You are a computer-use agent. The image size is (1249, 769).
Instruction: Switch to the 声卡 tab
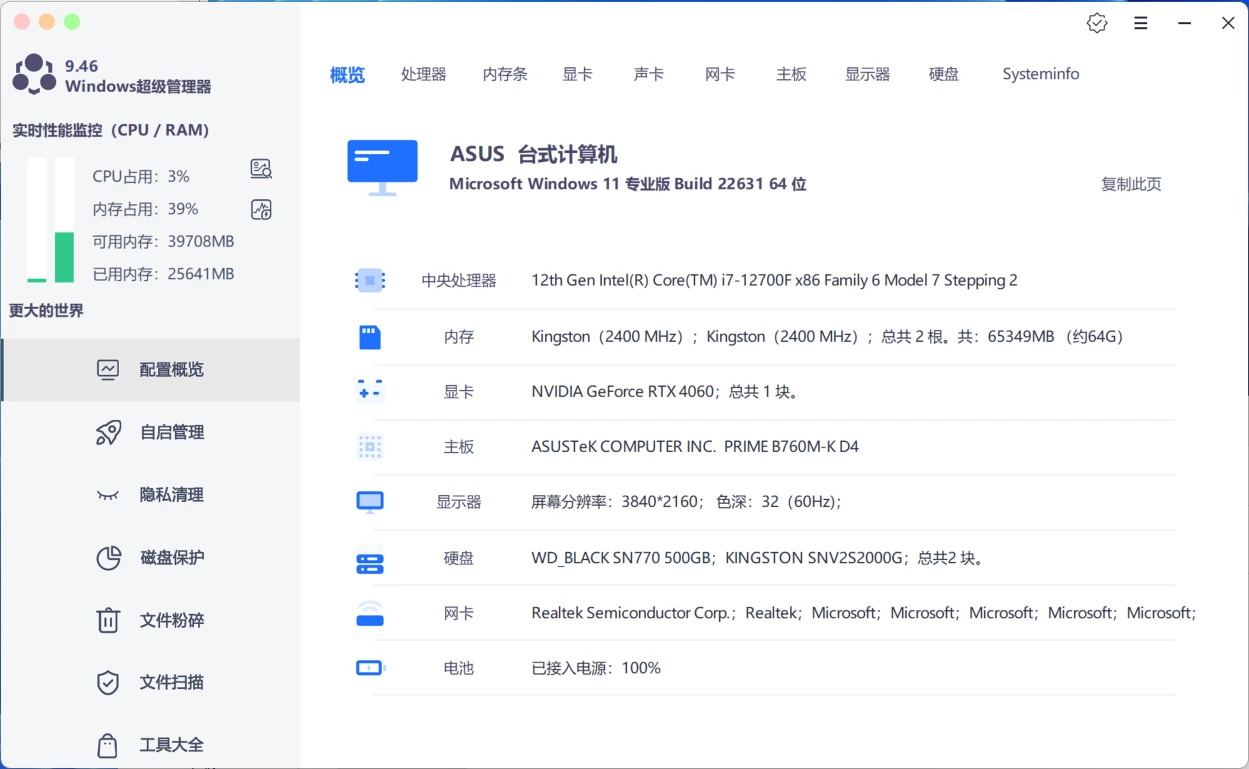point(649,74)
